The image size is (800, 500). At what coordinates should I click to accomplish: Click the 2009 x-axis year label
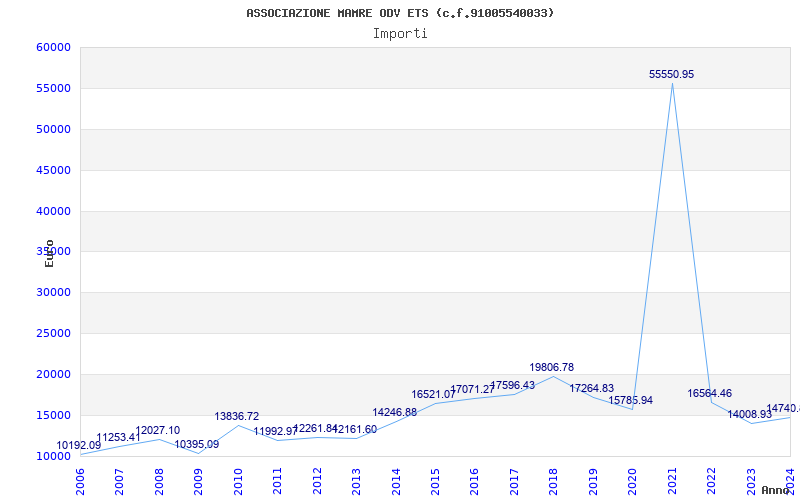click(x=198, y=482)
